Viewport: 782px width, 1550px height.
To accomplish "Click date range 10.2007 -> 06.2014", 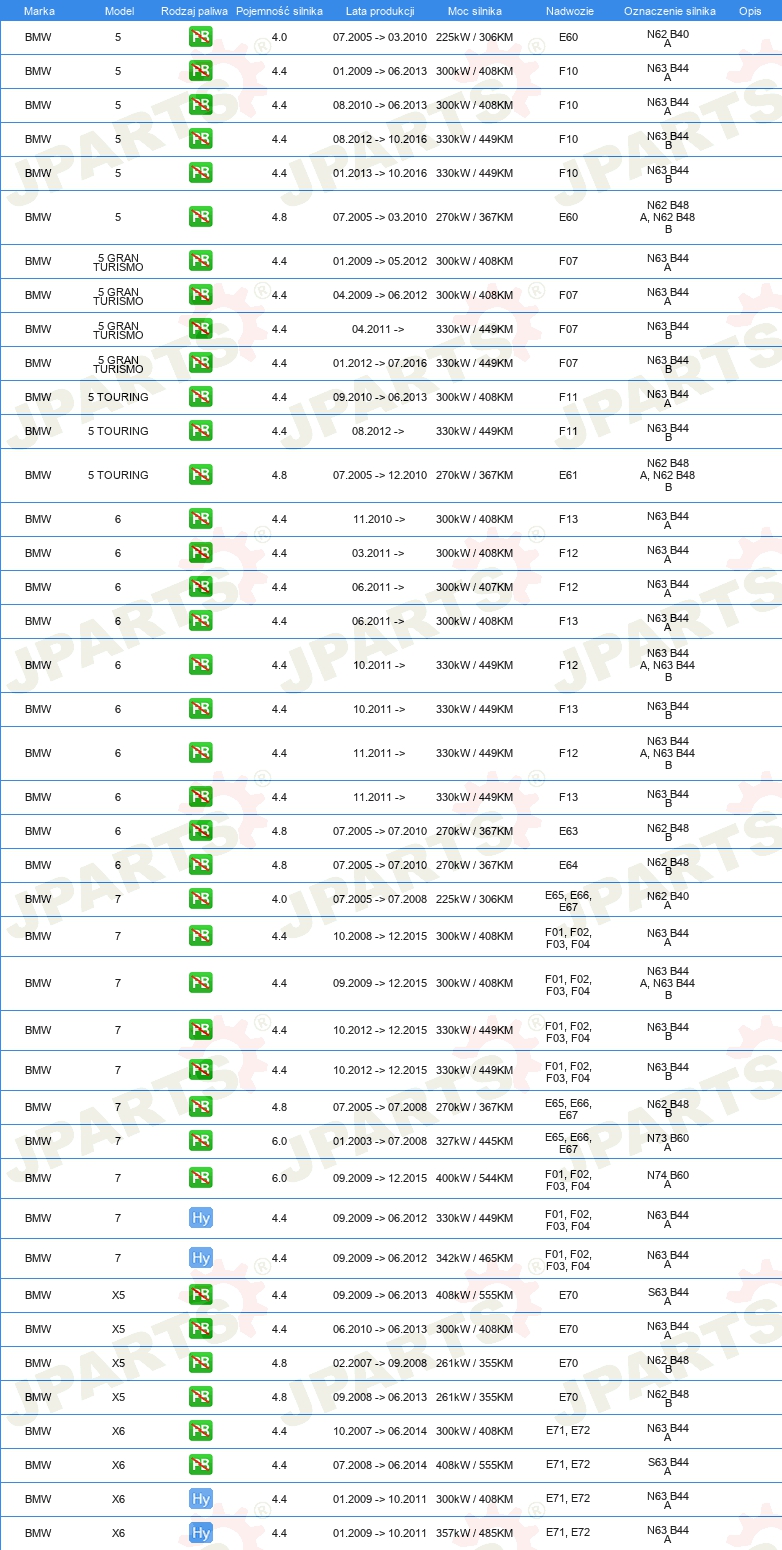I will click(380, 1431).
